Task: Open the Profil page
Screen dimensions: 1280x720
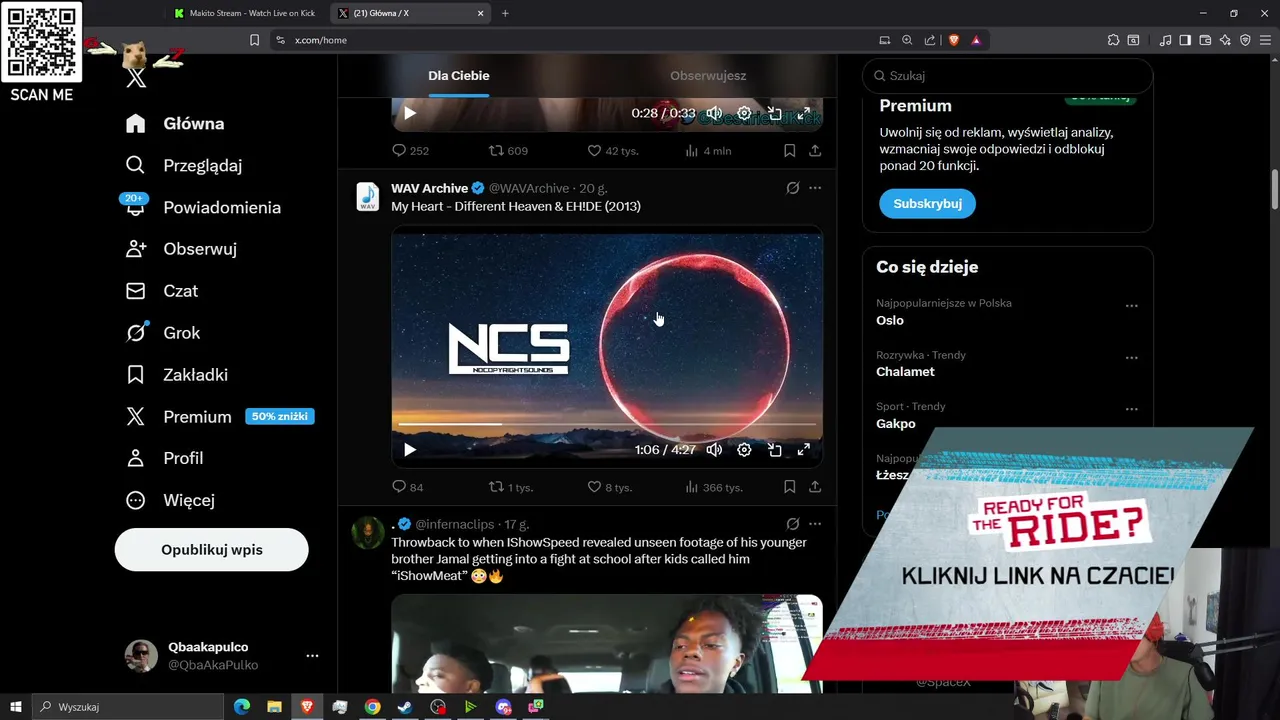Action: [165, 458]
